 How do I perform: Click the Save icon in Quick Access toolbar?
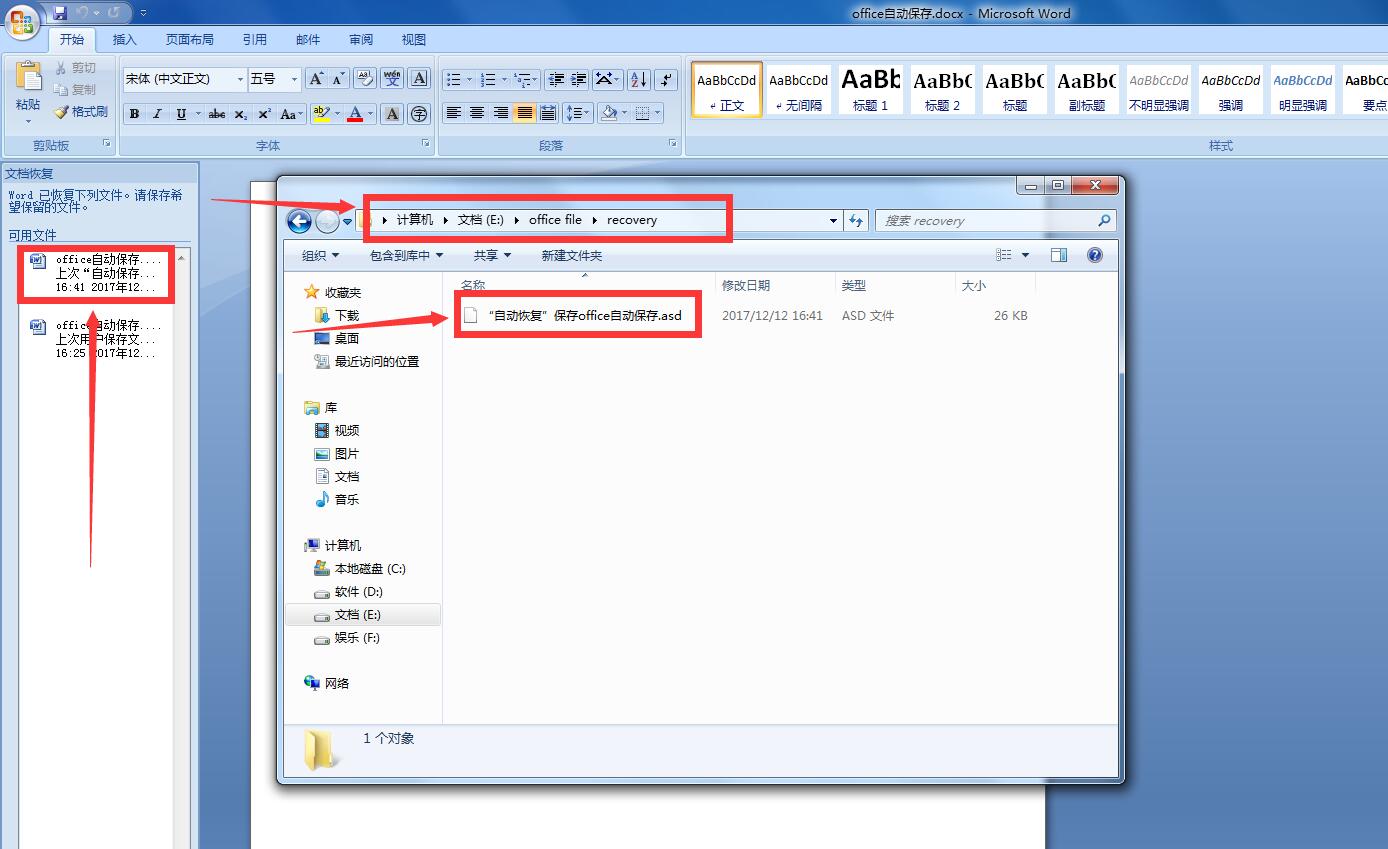click(60, 13)
